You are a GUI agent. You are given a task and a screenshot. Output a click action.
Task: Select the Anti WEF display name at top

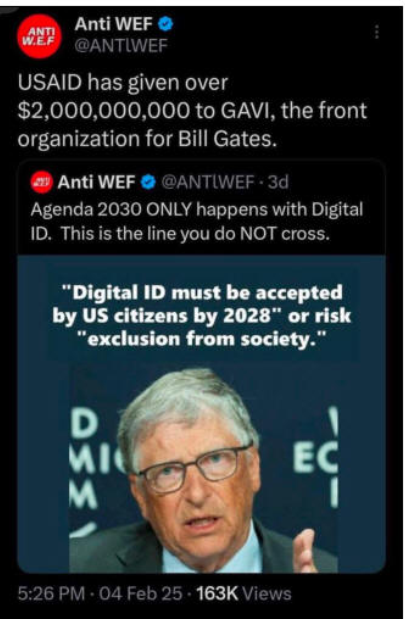tap(113, 24)
